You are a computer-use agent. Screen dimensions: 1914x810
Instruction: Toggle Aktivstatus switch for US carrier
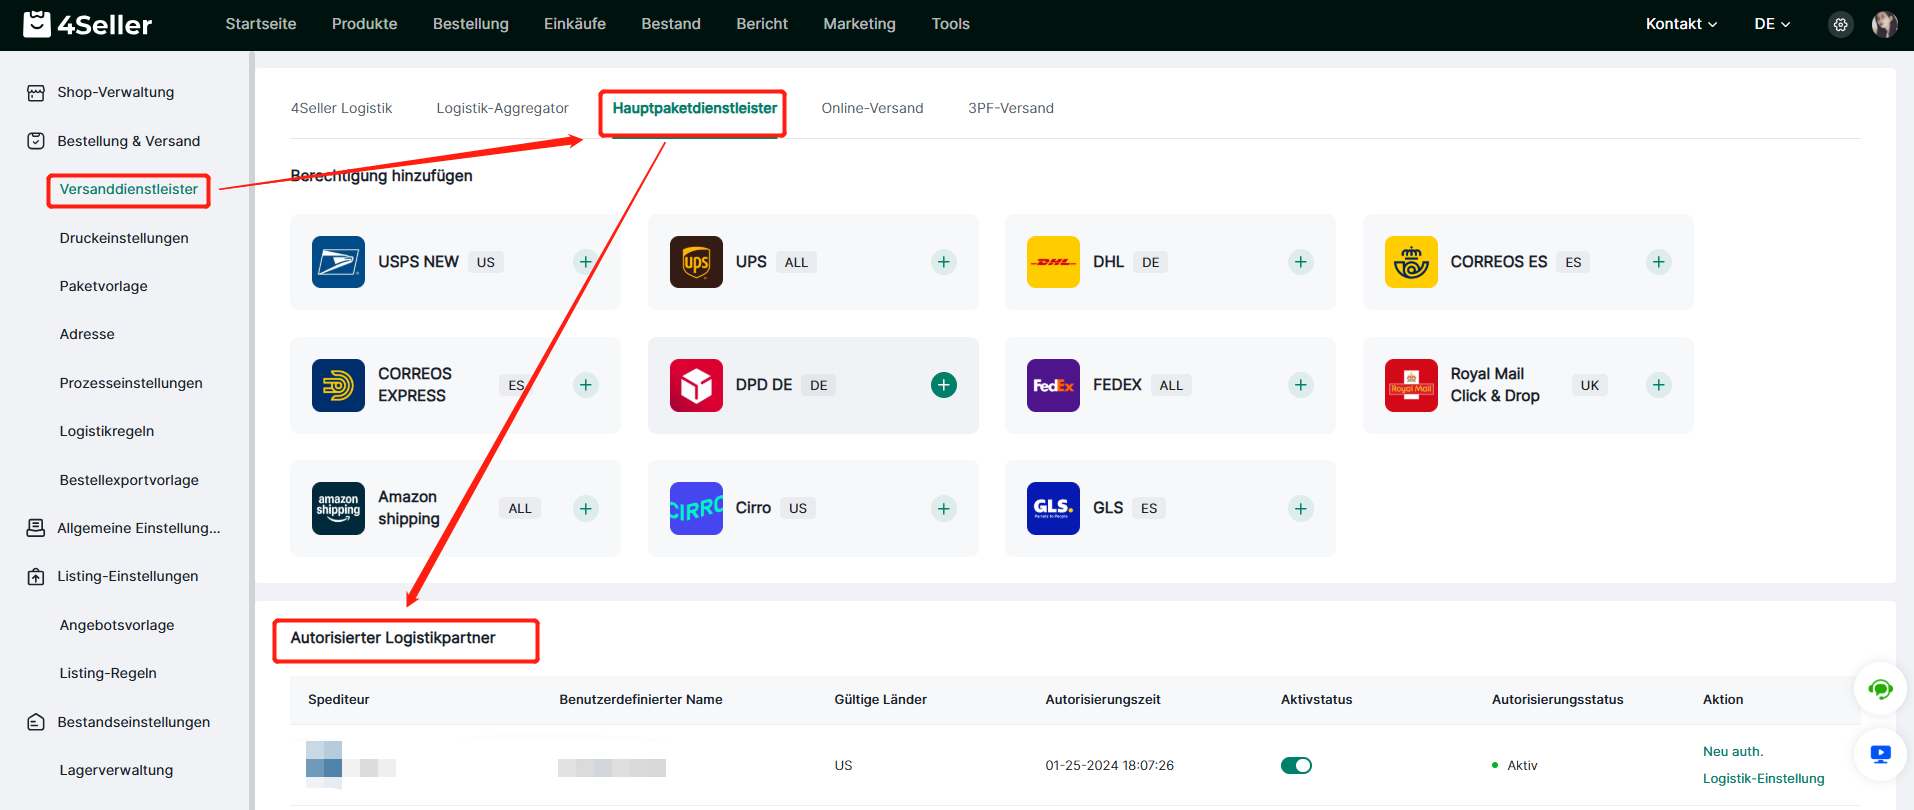click(1296, 765)
